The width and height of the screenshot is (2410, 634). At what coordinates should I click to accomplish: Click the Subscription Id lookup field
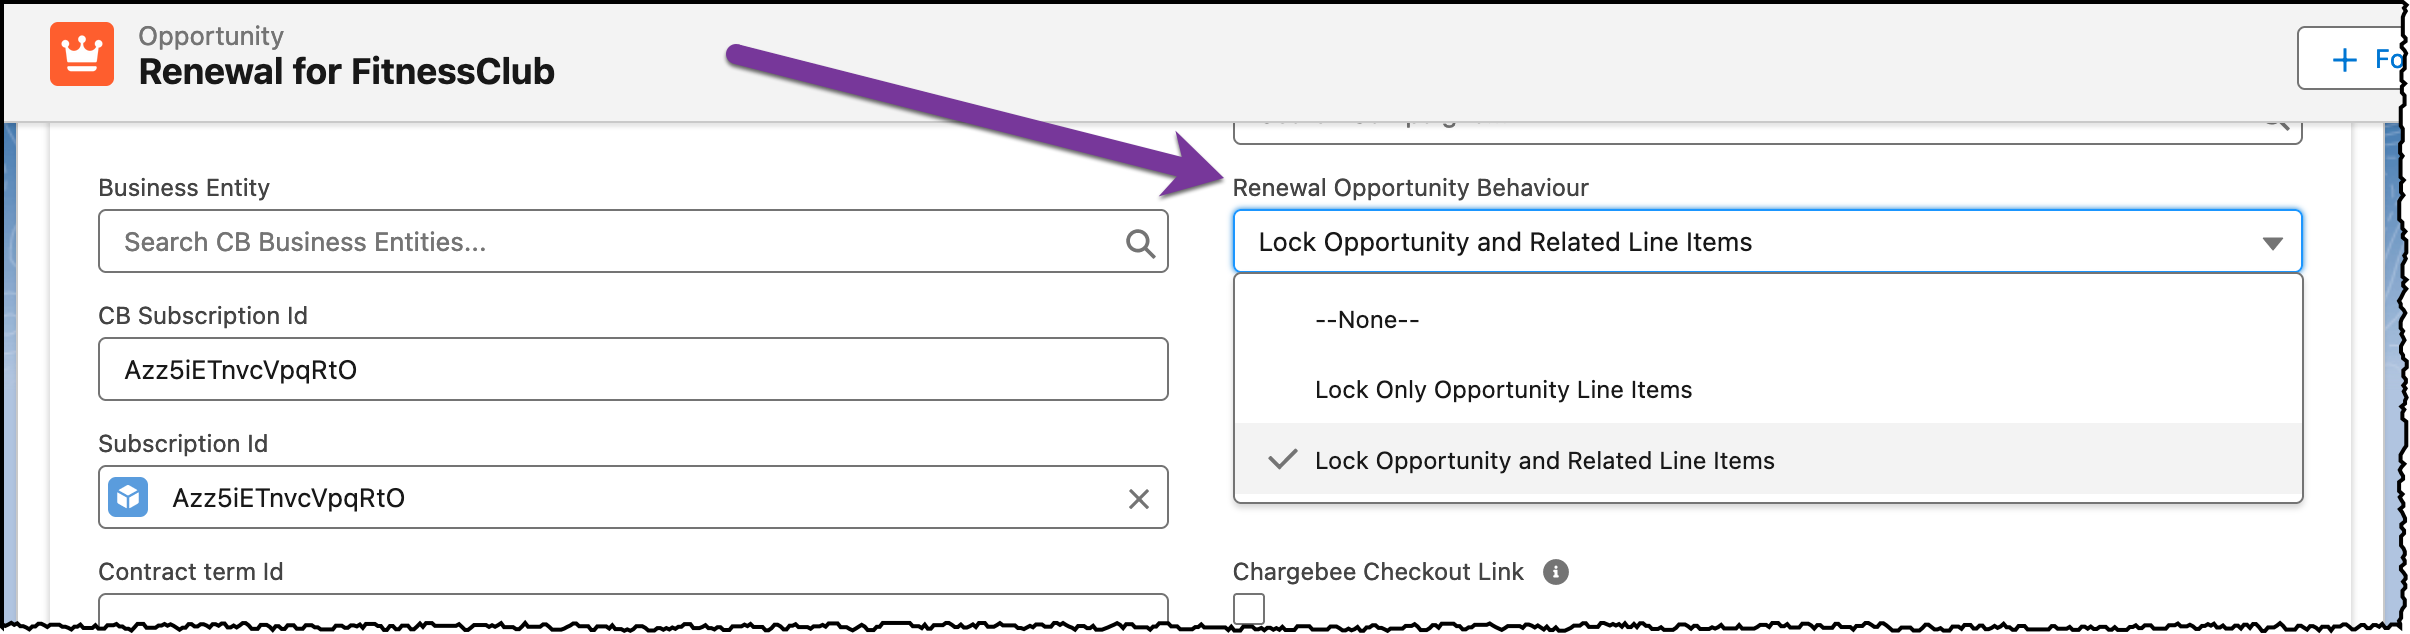(640, 498)
